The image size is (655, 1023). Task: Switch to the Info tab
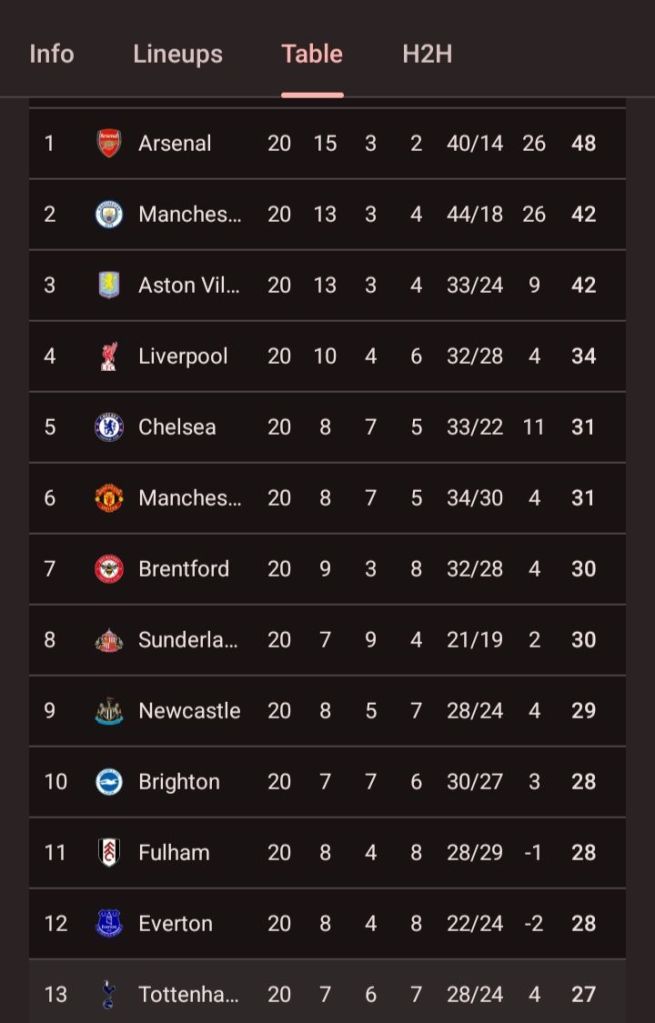tap(52, 54)
